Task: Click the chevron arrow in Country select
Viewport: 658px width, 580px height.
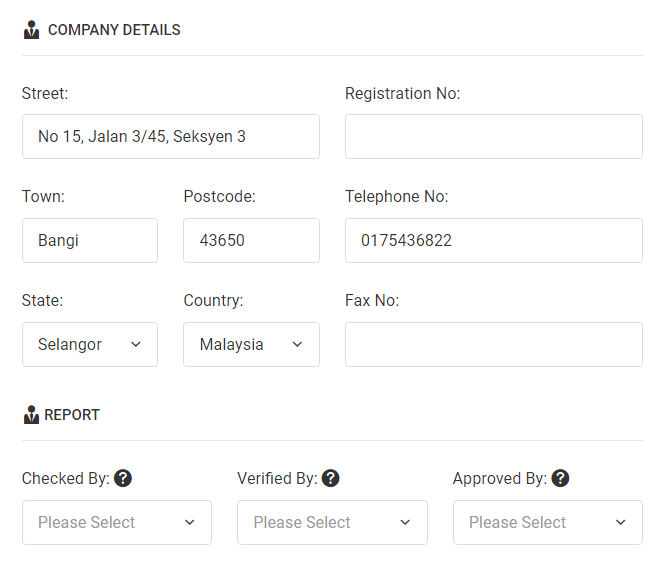Action: (x=297, y=345)
